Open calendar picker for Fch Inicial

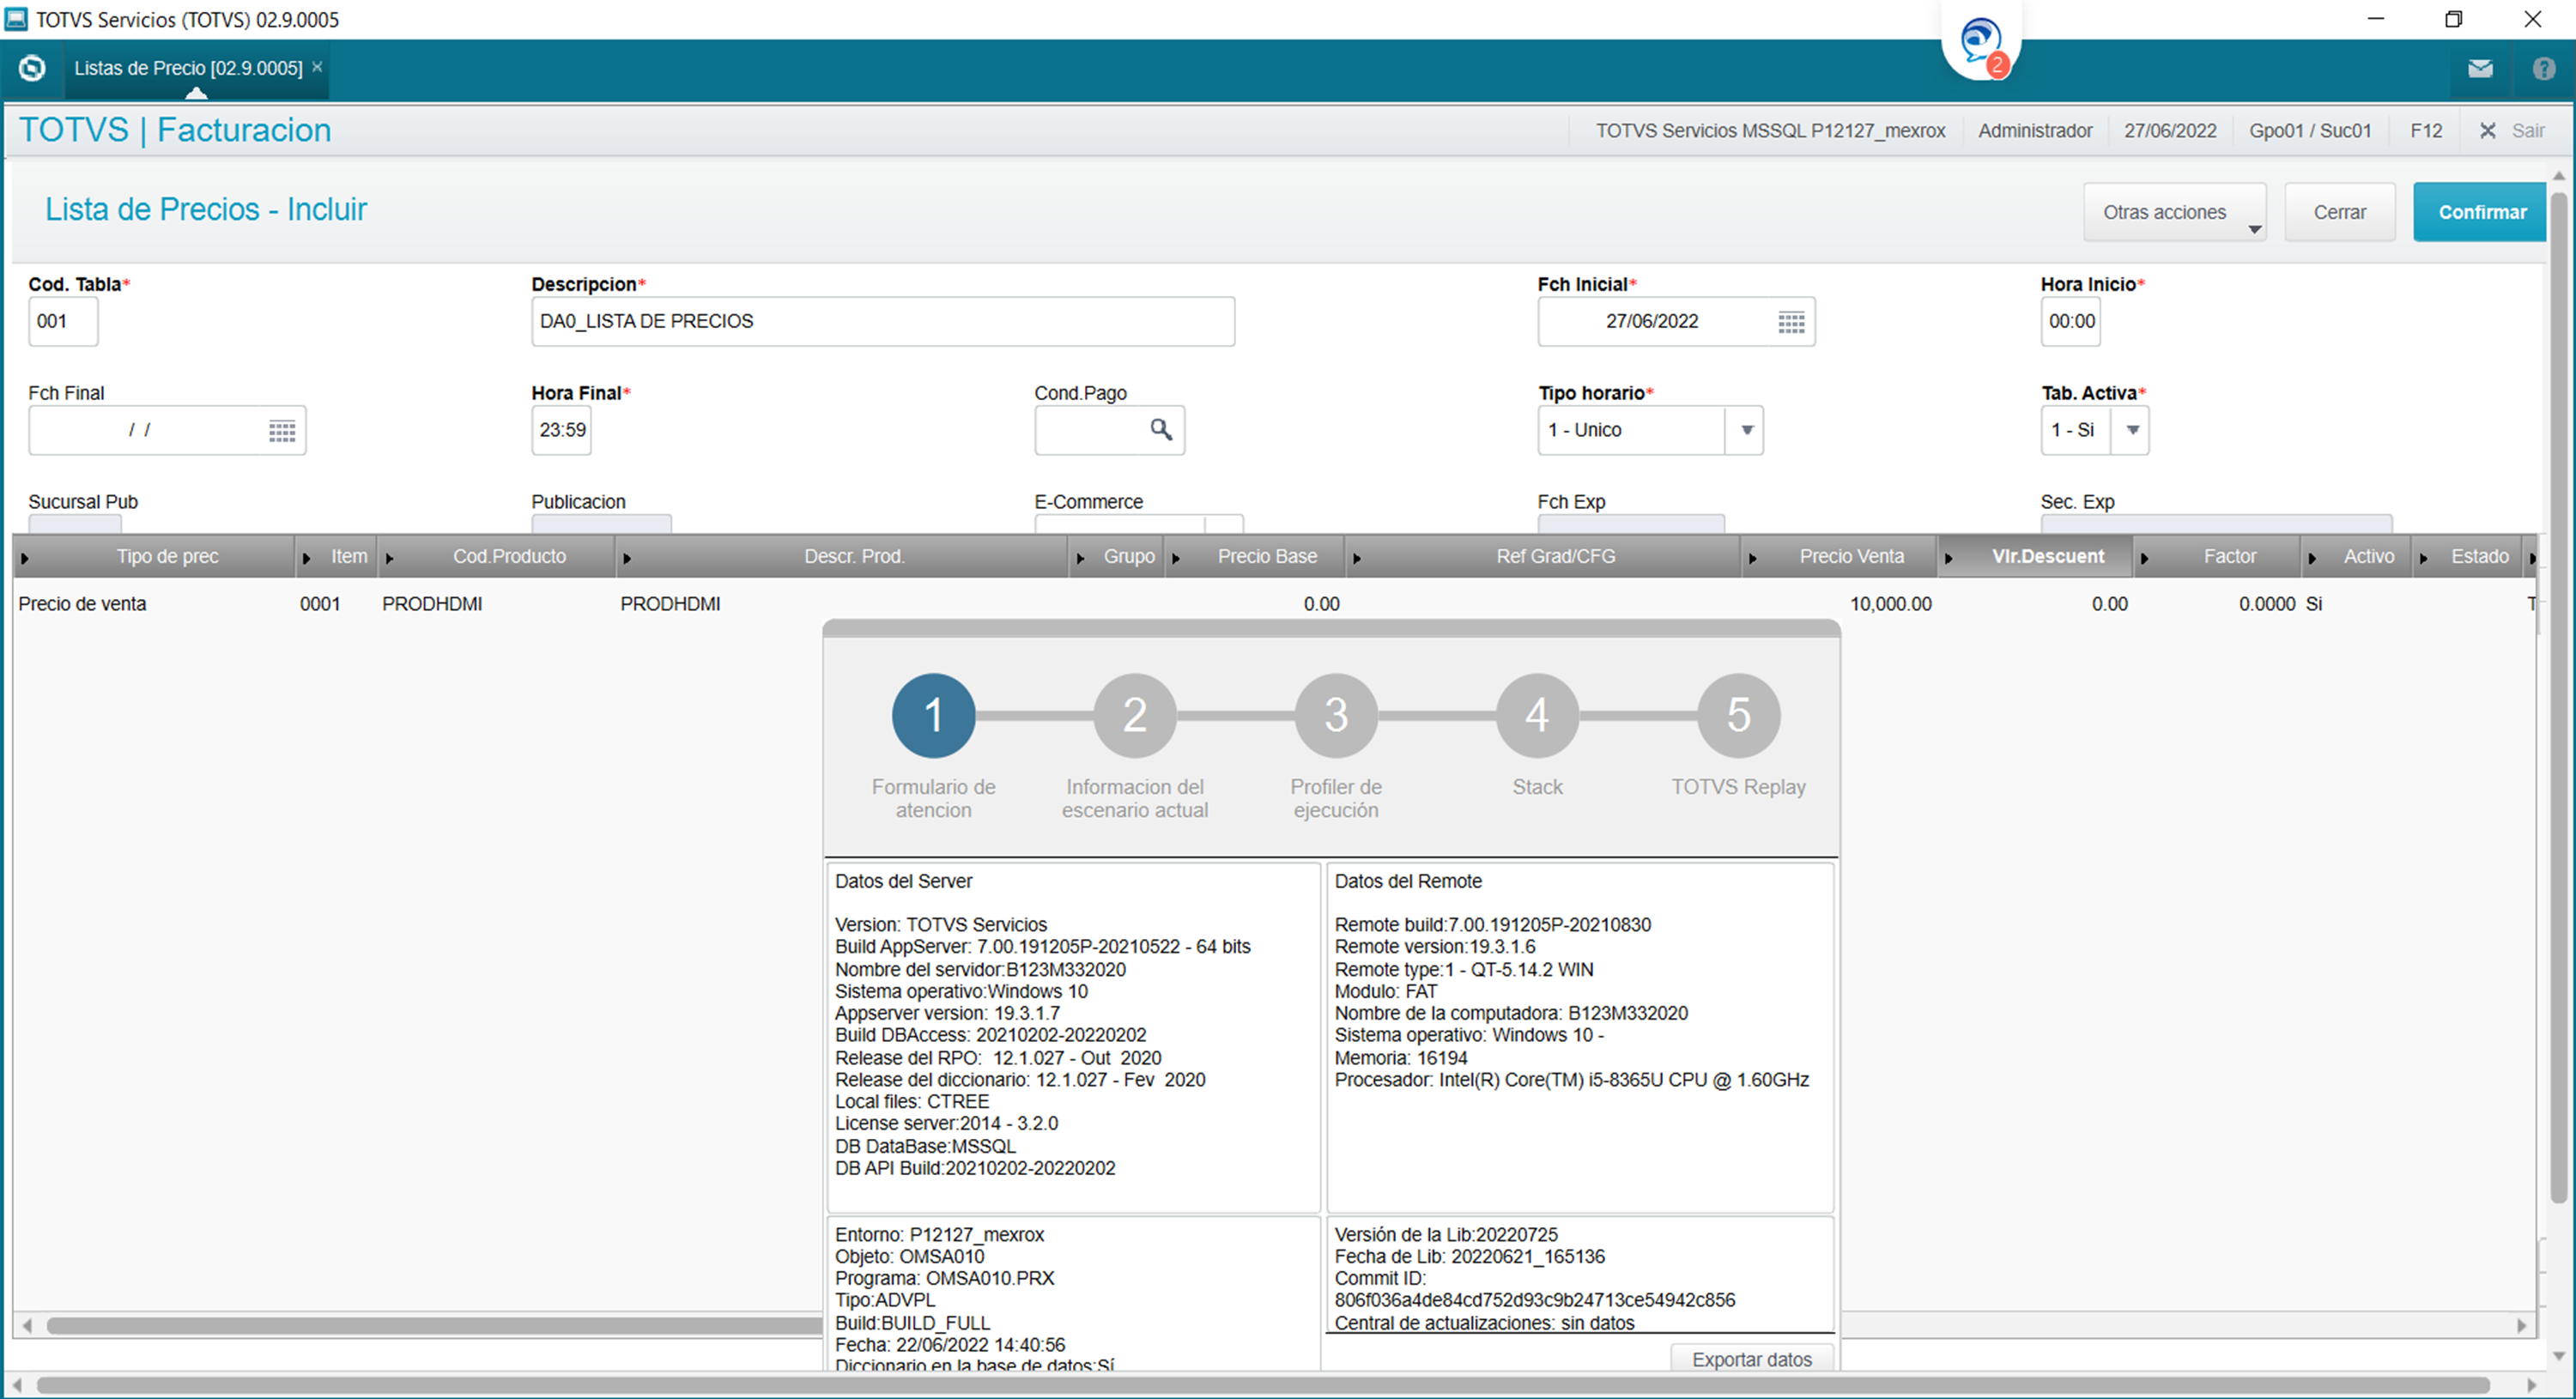point(1791,322)
